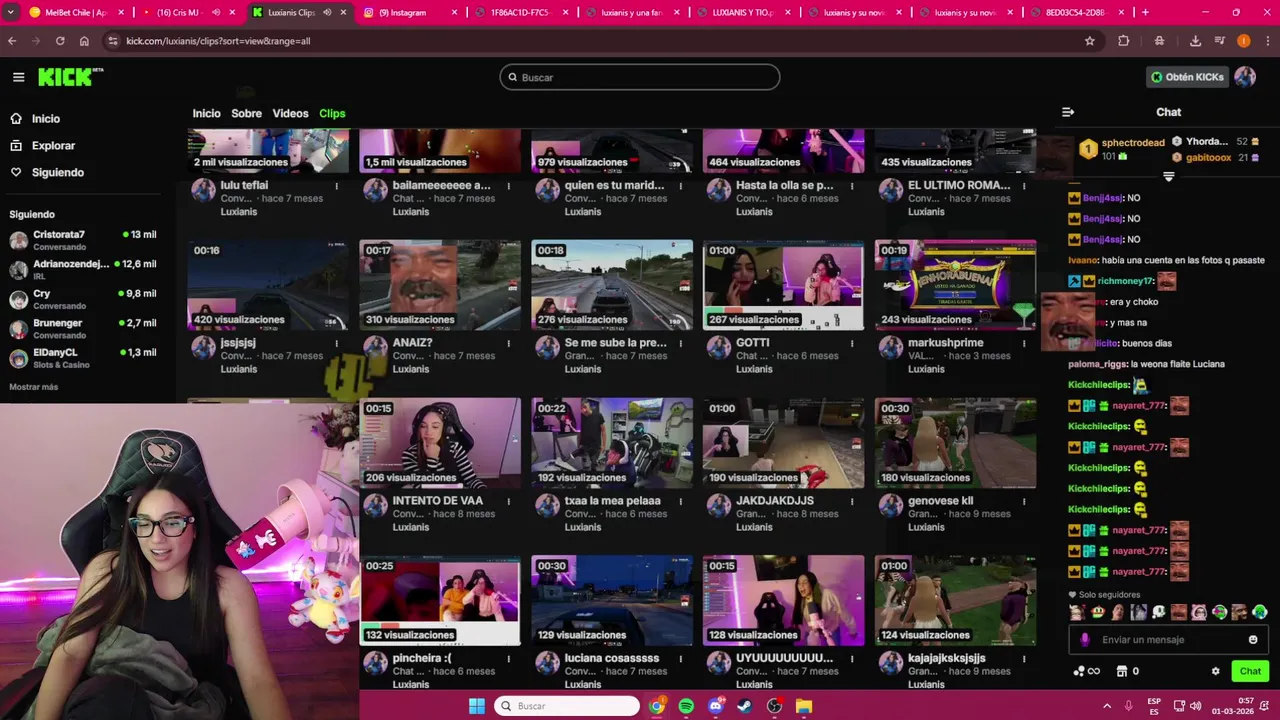Image resolution: width=1280 pixels, height=720 pixels.
Task: Click Luxianis avatar beside markushprime clip
Action: tap(891, 348)
